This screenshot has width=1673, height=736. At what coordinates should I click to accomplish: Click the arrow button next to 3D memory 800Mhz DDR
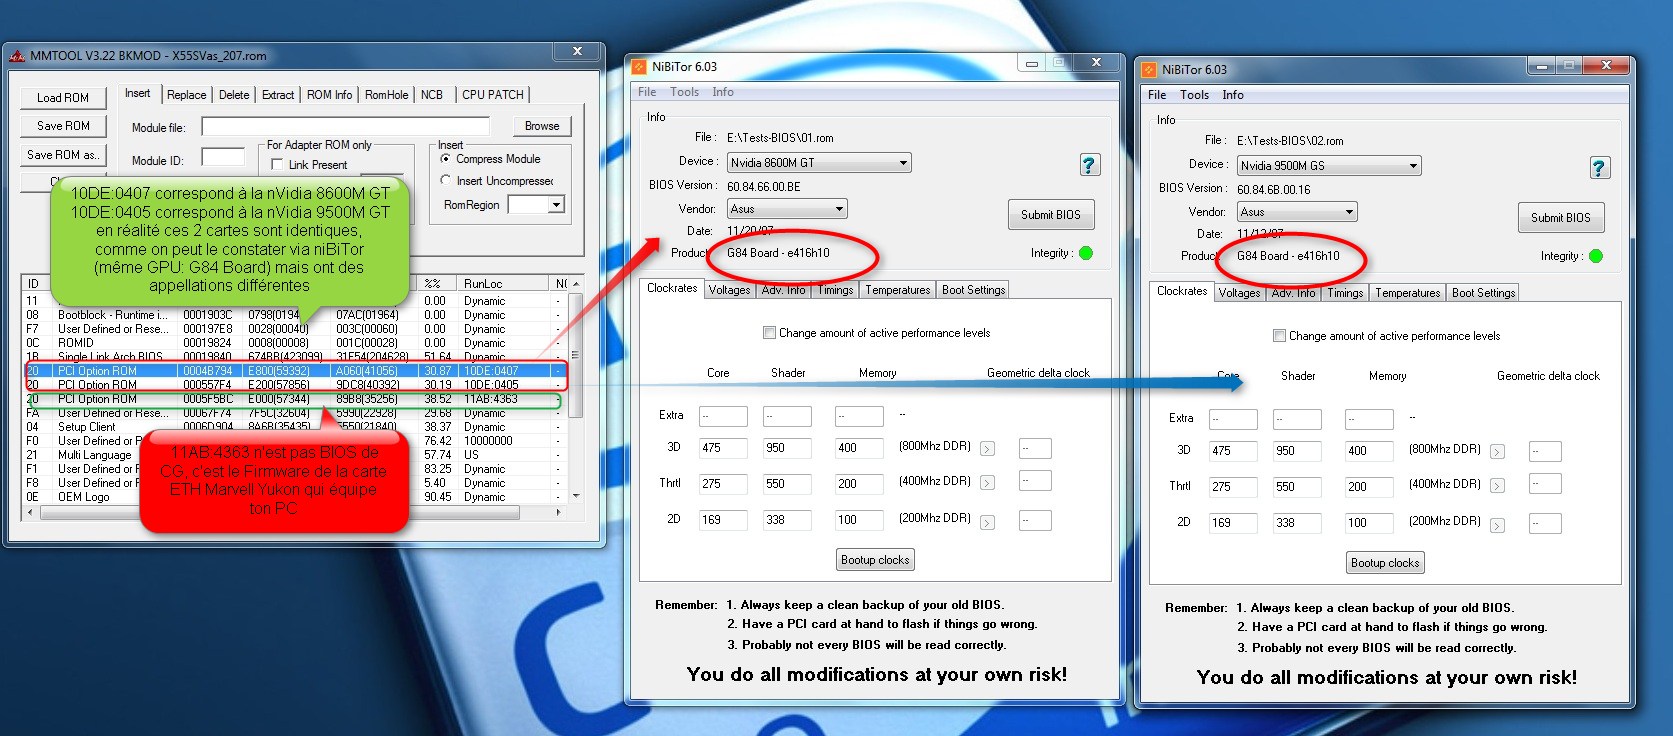(x=987, y=449)
